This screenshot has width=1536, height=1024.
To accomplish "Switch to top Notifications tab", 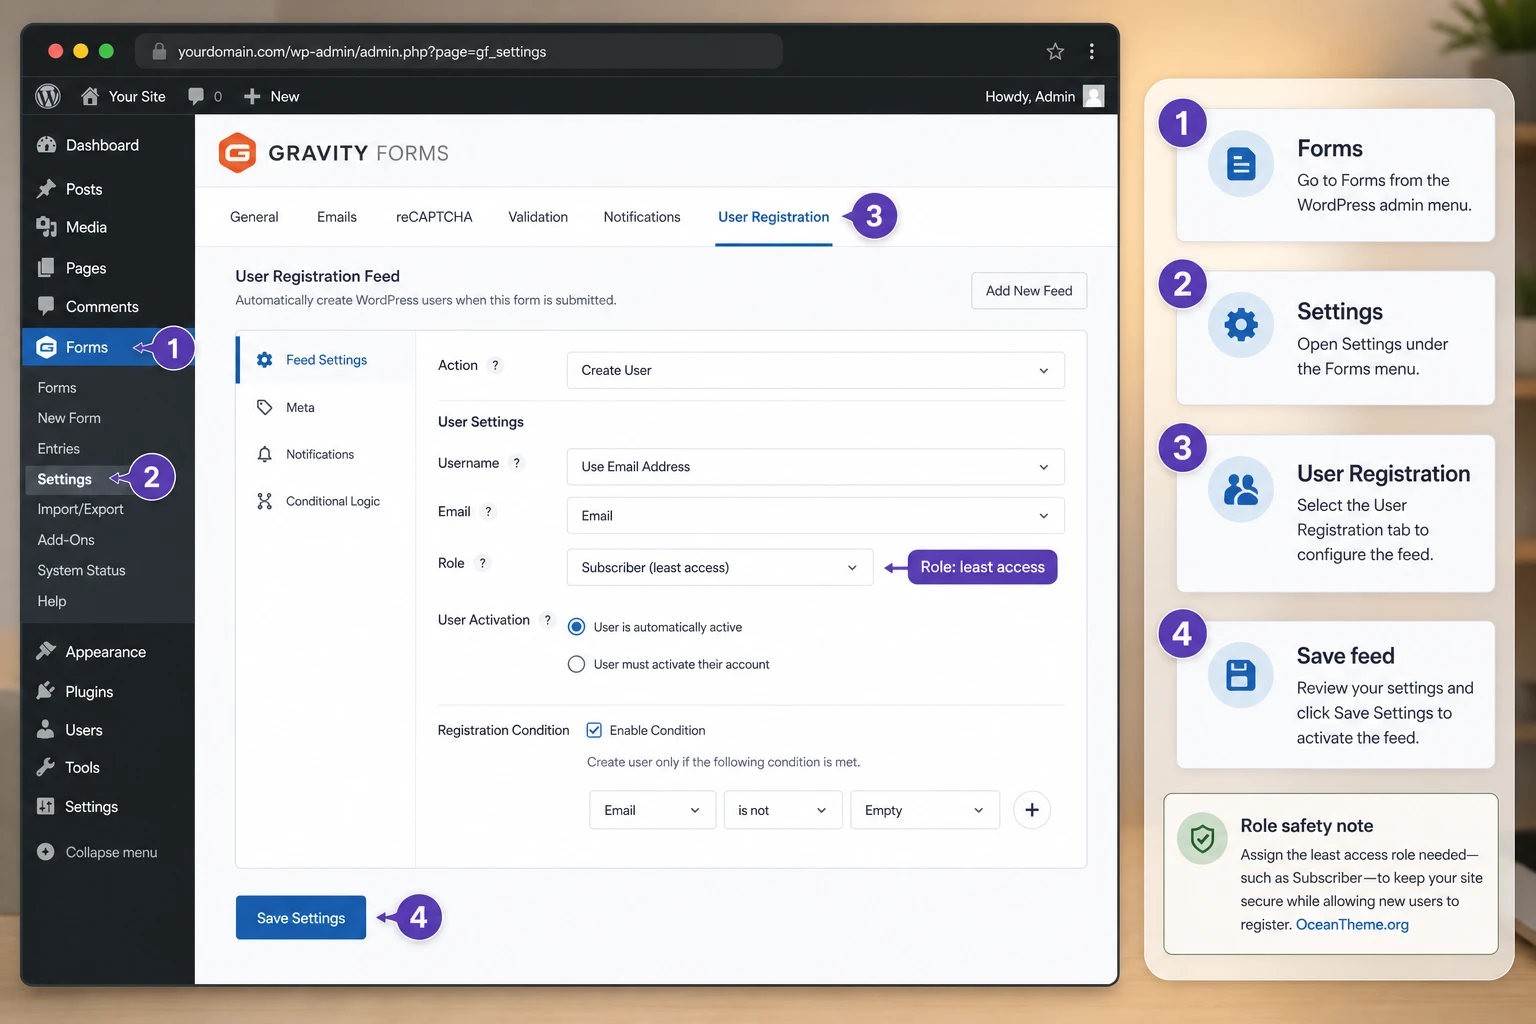I will (642, 217).
